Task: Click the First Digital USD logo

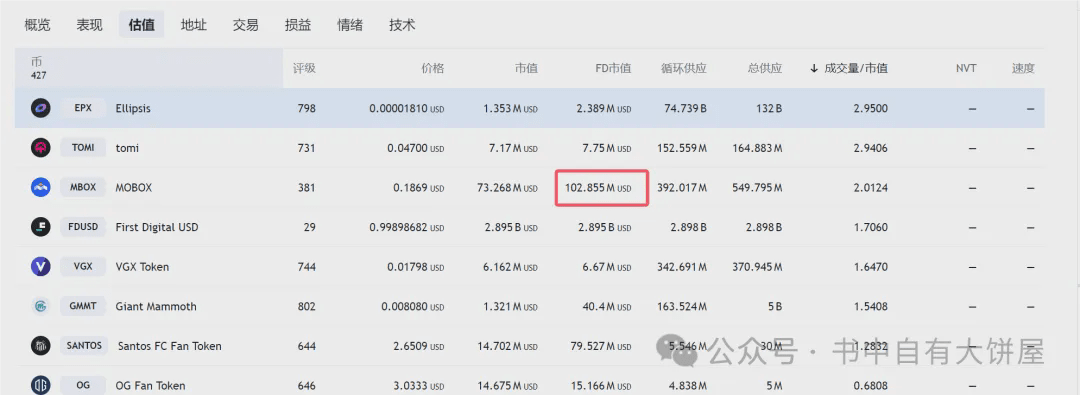Action: [x=41, y=227]
